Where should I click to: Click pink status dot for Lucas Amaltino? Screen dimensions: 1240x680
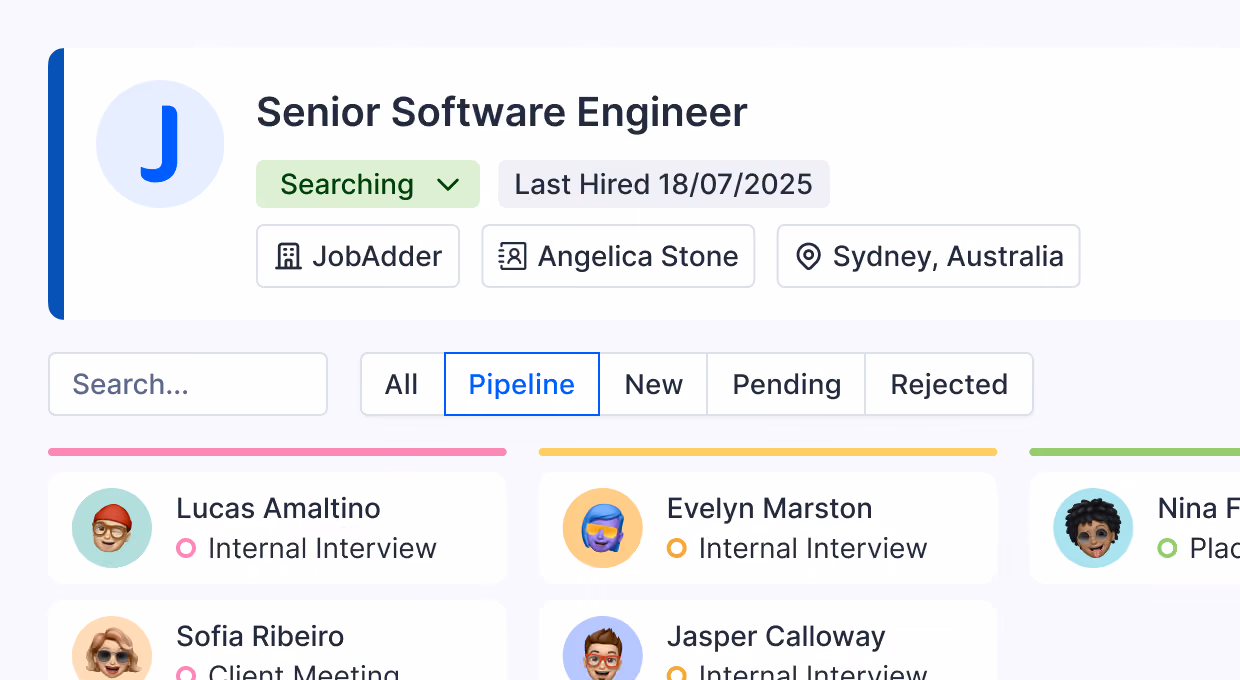(186, 548)
